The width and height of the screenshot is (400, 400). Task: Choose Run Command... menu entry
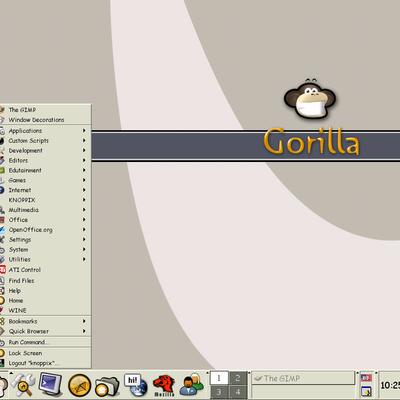click(x=45, y=342)
